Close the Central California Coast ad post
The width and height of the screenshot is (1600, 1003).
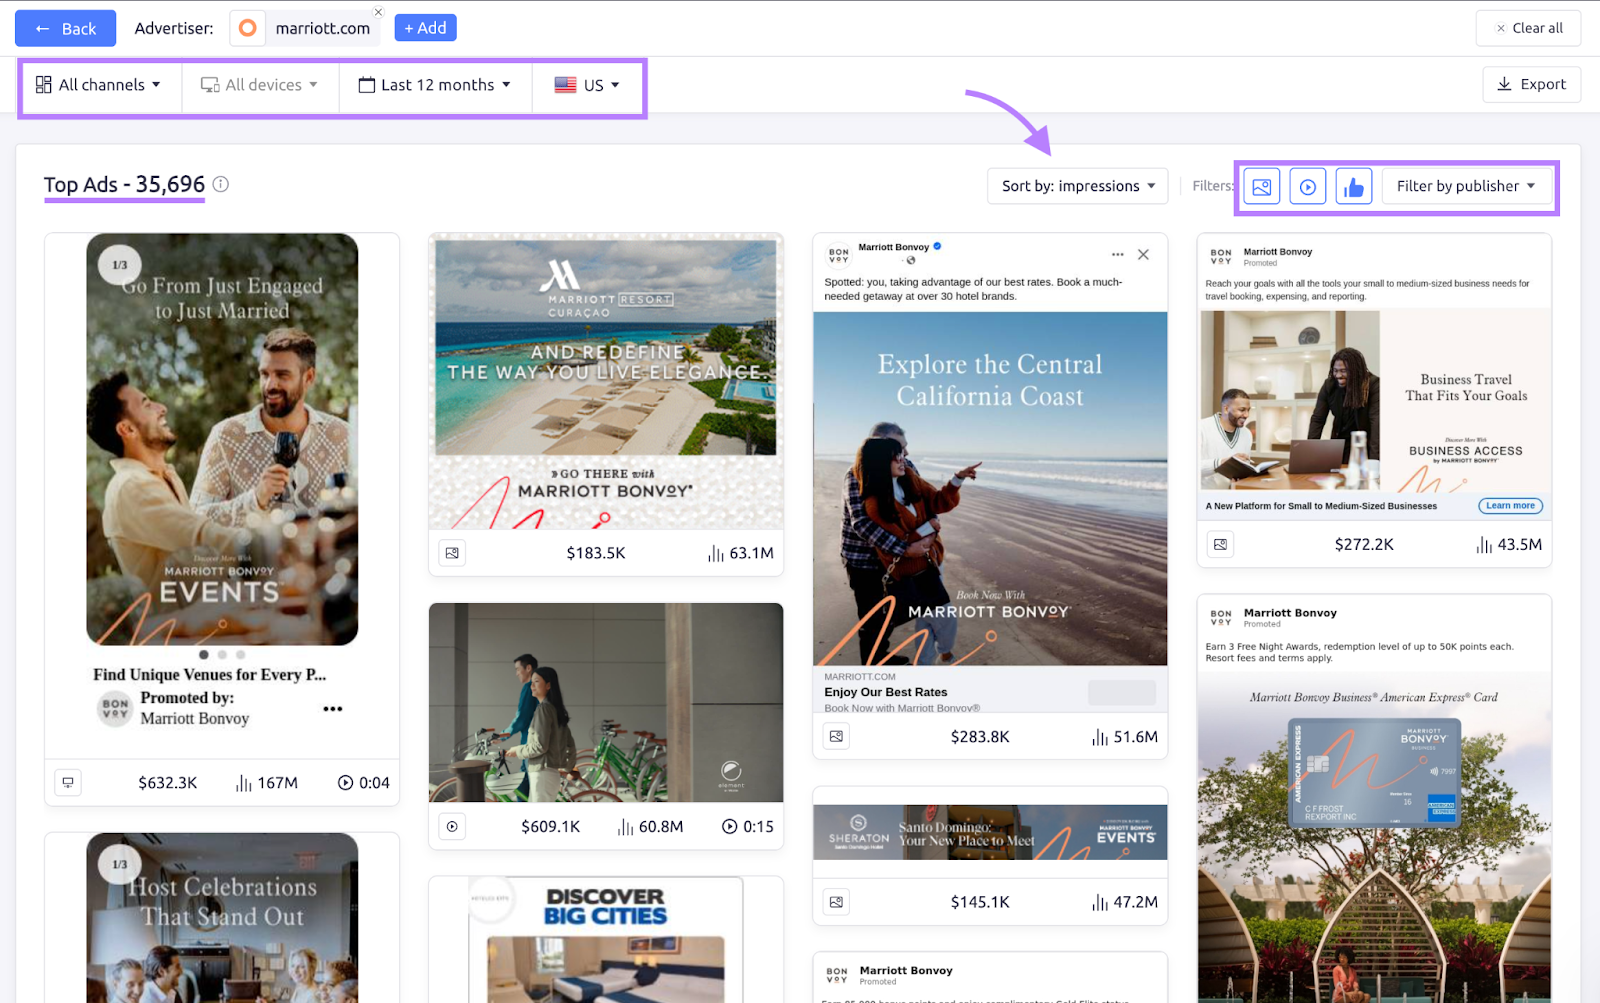coord(1143,255)
